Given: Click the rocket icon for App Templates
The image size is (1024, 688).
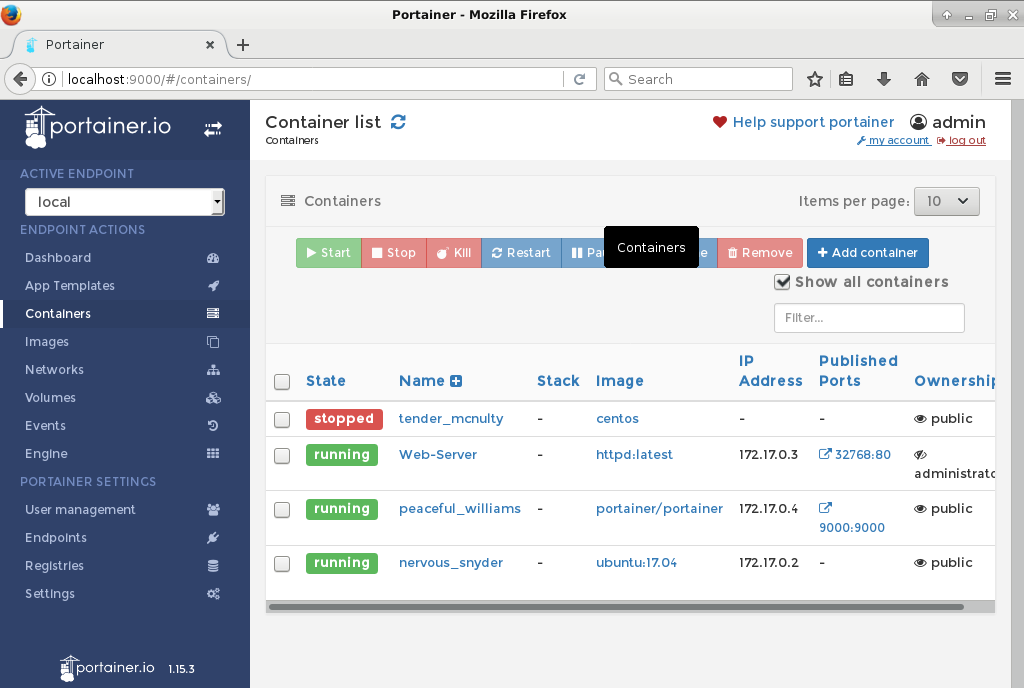Looking at the screenshot, I should click(213, 286).
